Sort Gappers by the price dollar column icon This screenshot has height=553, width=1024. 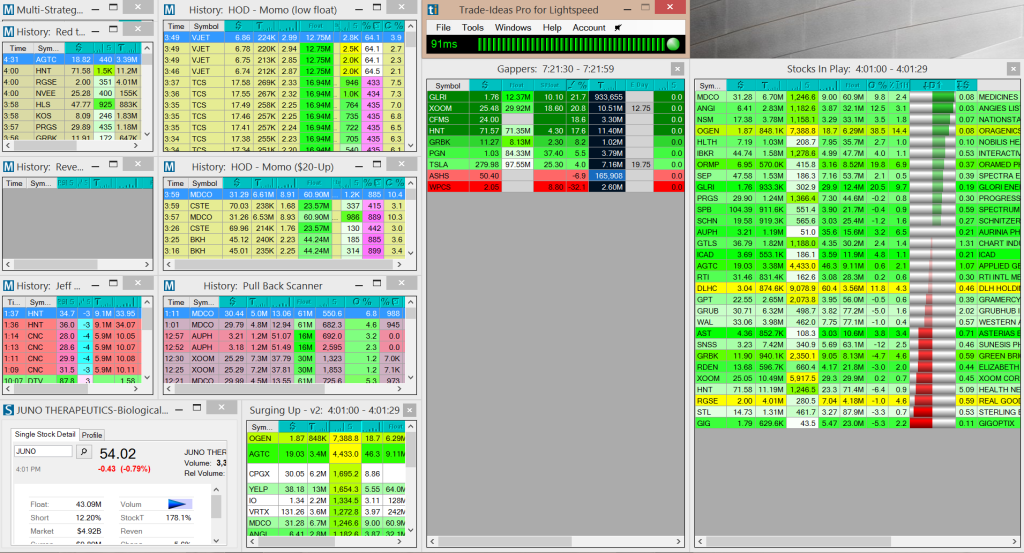tap(485, 86)
